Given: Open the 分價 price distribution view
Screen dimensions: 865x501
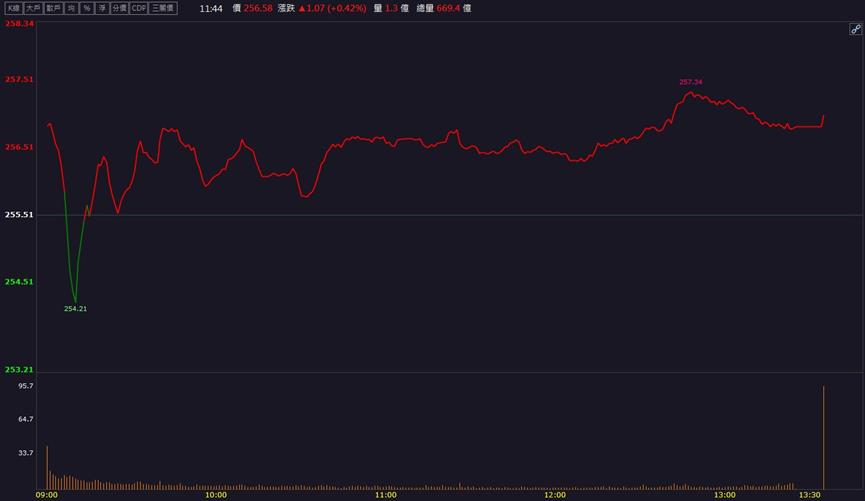Looking at the screenshot, I should [x=119, y=8].
